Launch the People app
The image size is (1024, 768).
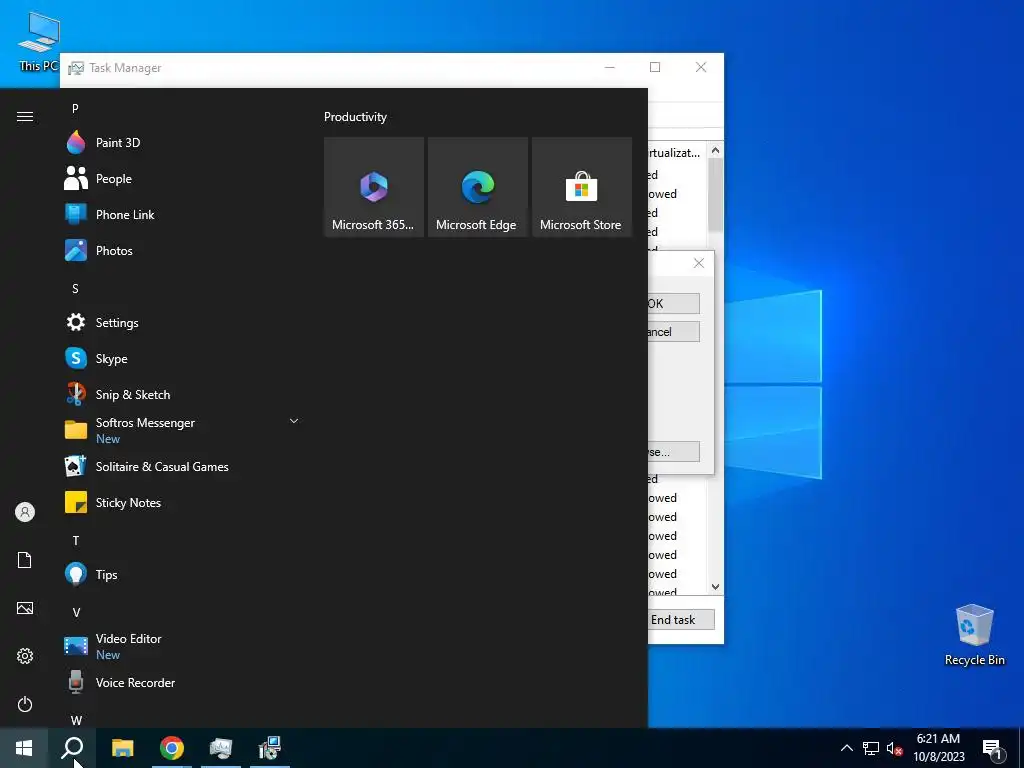[x=183, y=178]
